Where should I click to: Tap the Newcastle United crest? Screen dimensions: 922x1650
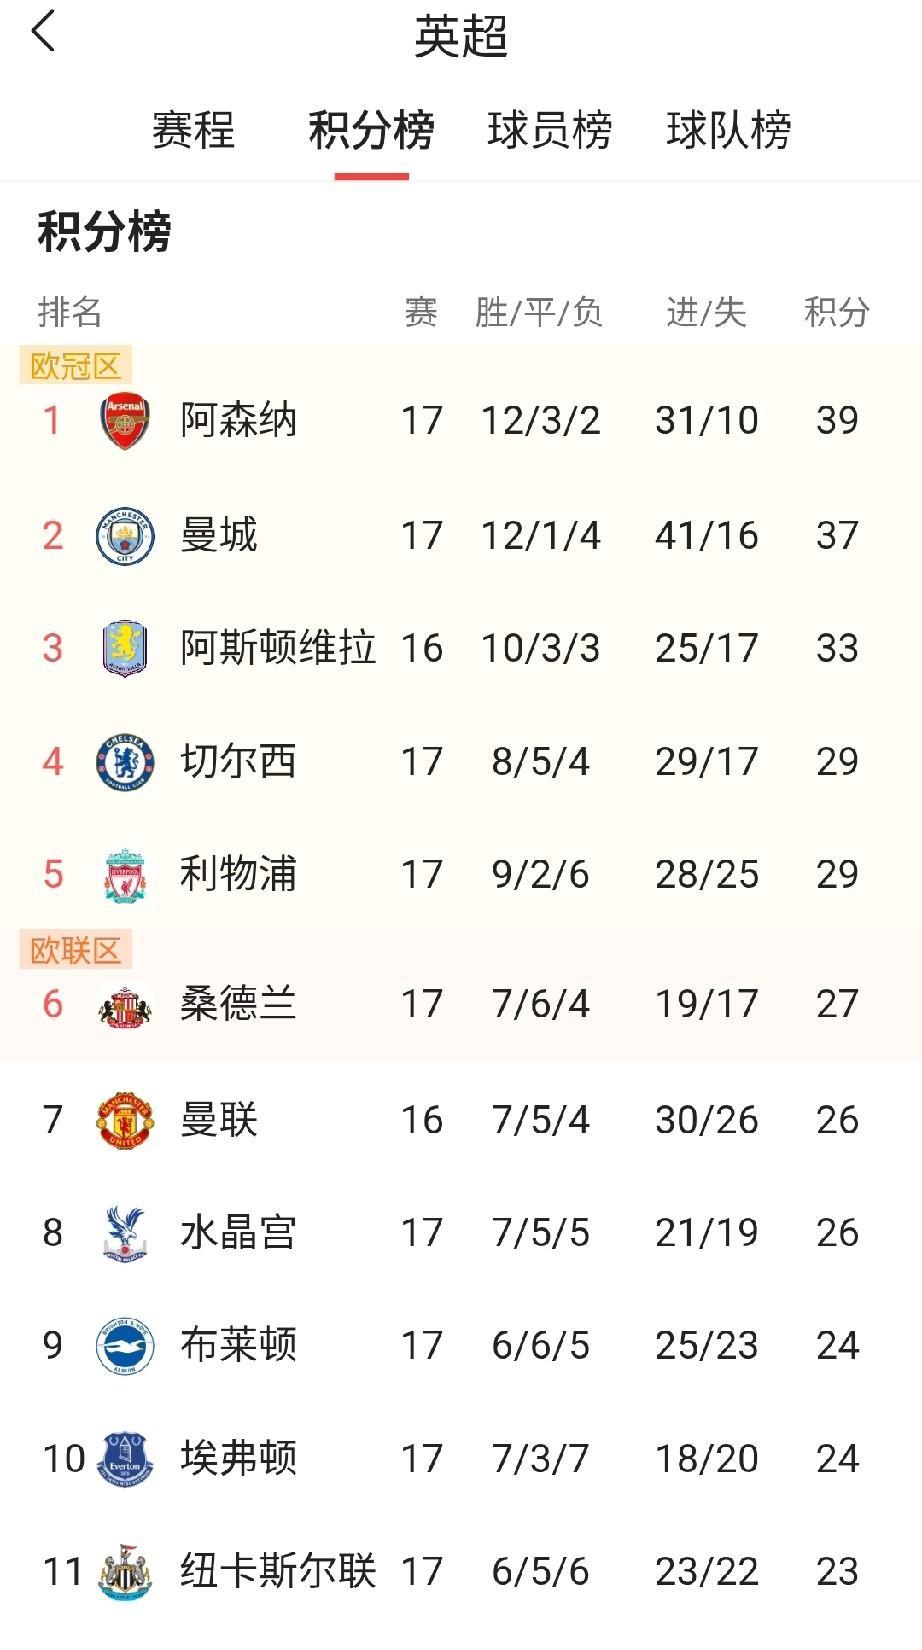(125, 1572)
